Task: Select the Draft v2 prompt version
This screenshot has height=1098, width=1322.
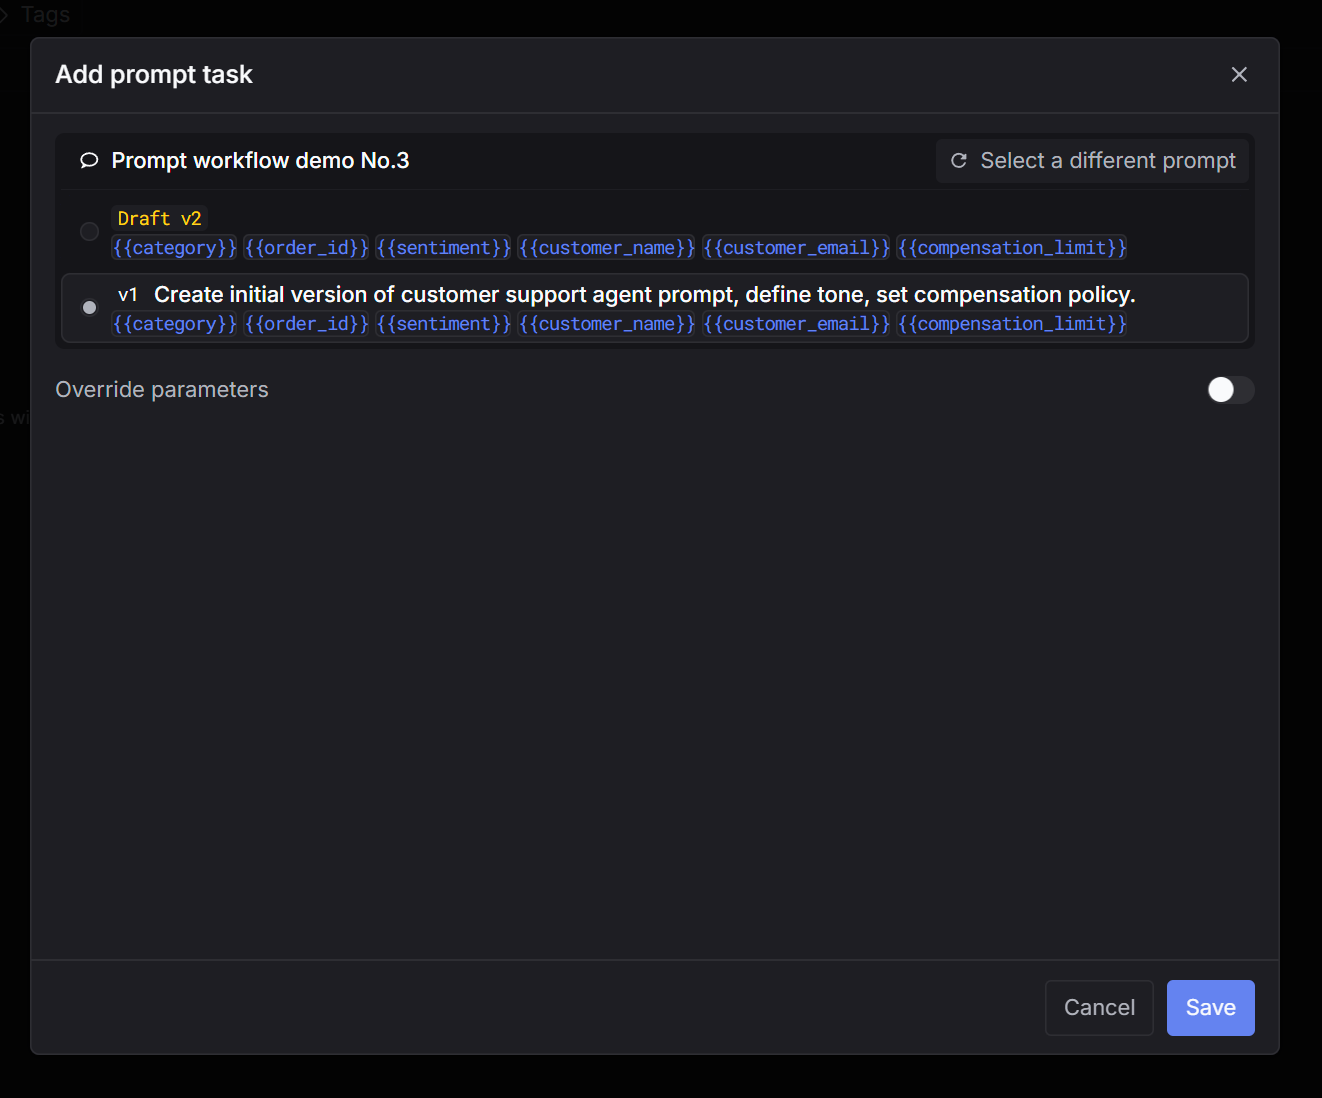Action: point(89,231)
